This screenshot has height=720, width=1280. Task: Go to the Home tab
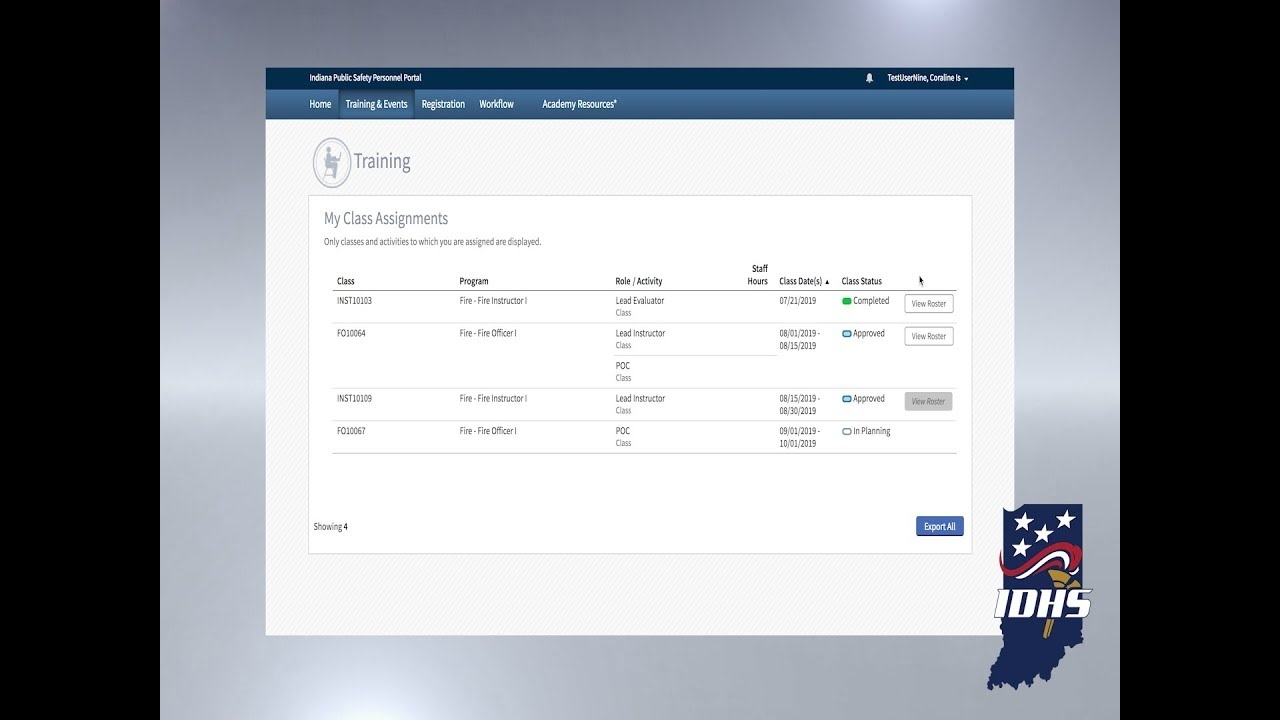(x=320, y=104)
